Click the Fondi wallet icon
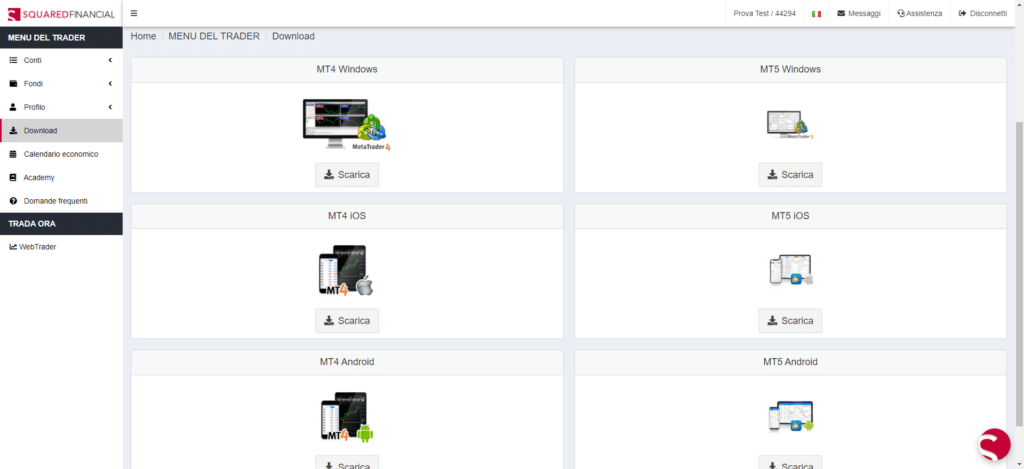Viewport: 1024px width, 469px height. tap(12, 84)
